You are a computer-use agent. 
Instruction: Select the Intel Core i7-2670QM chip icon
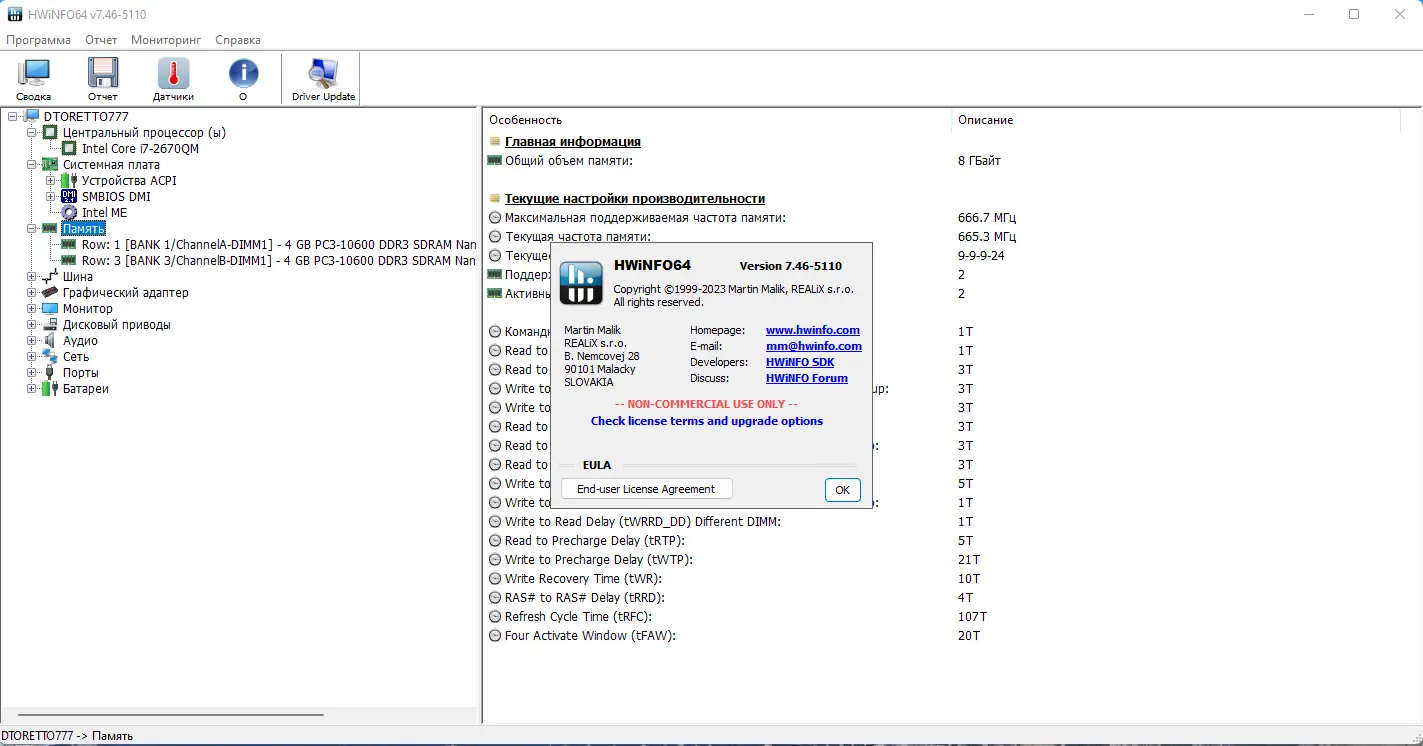pyautogui.click(x=69, y=148)
